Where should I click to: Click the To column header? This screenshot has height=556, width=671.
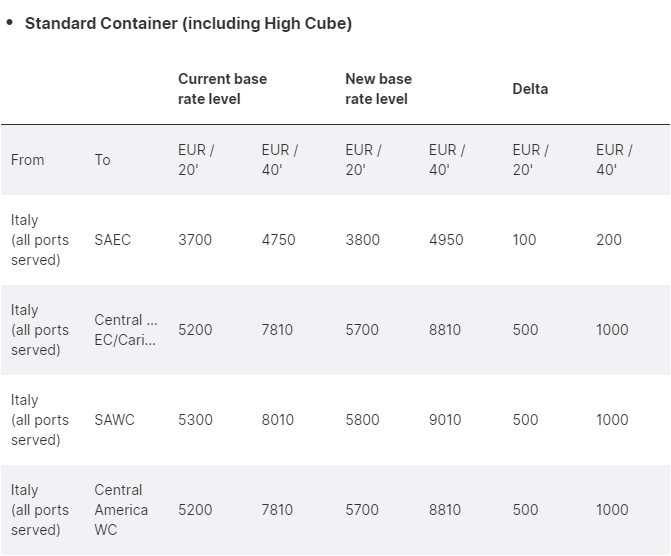102,160
